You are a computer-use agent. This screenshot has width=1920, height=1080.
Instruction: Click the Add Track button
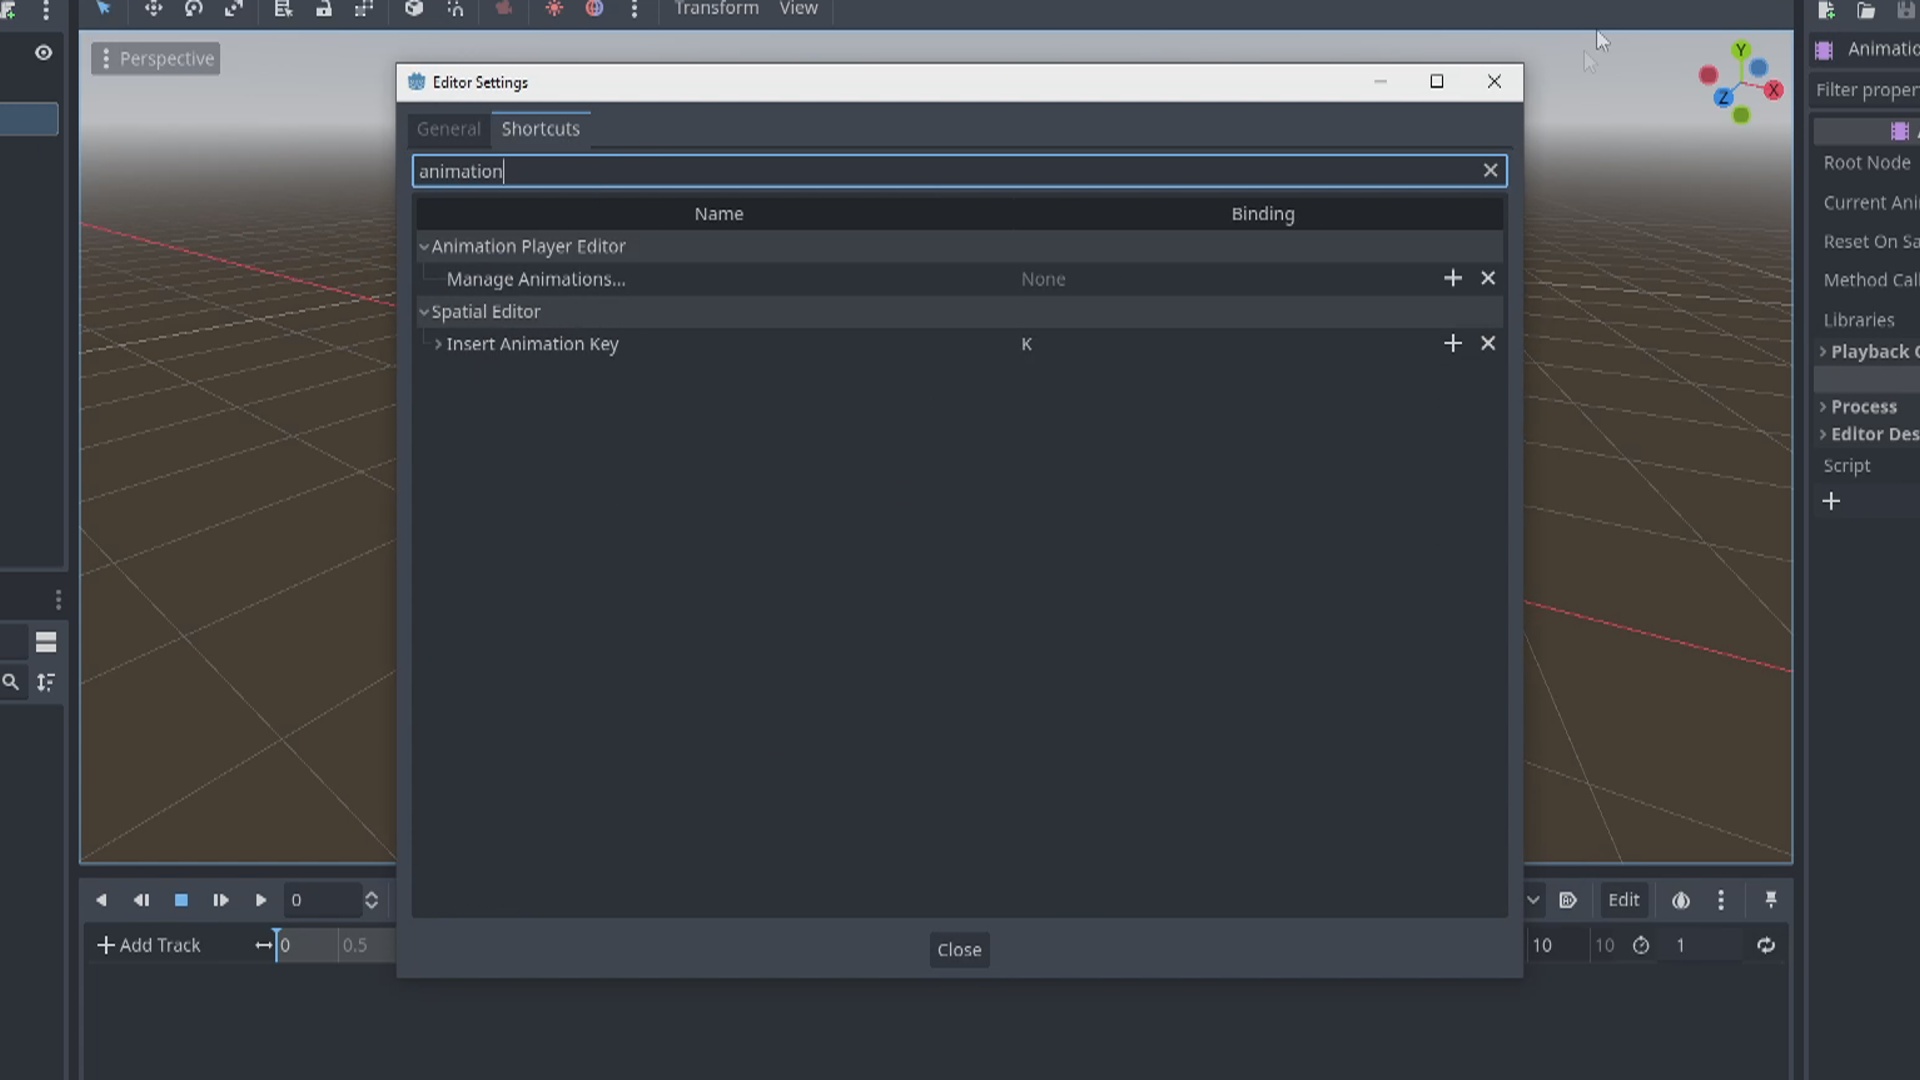[148, 945]
